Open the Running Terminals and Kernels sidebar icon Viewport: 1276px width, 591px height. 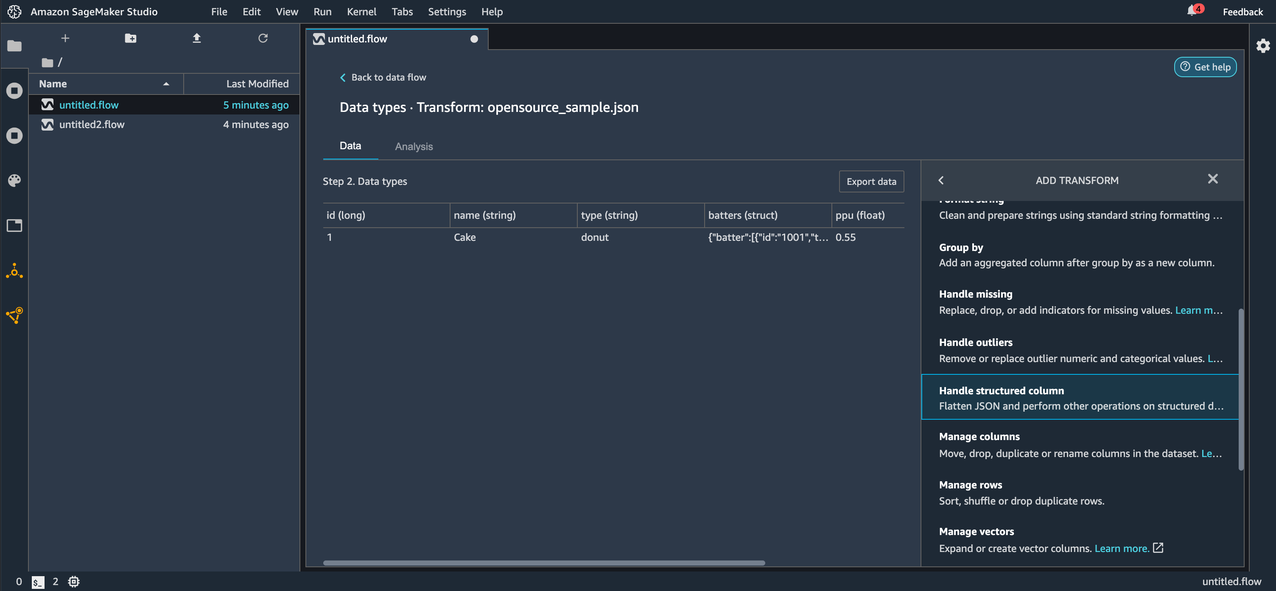(14, 91)
